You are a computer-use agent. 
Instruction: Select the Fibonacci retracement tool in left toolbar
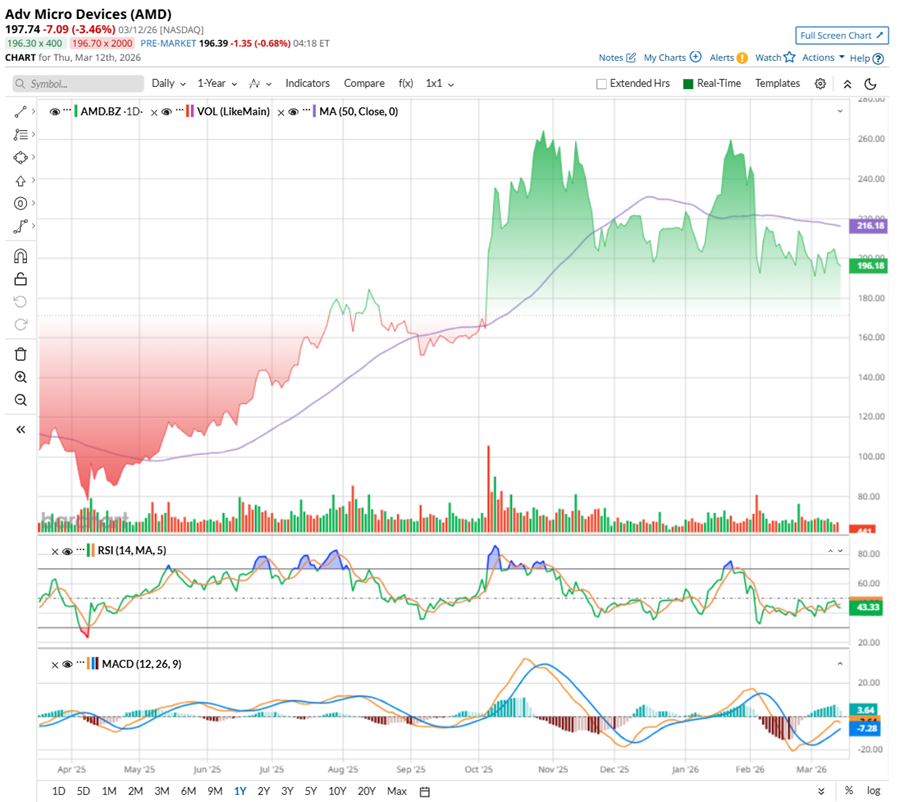click(x=21, y=135)
